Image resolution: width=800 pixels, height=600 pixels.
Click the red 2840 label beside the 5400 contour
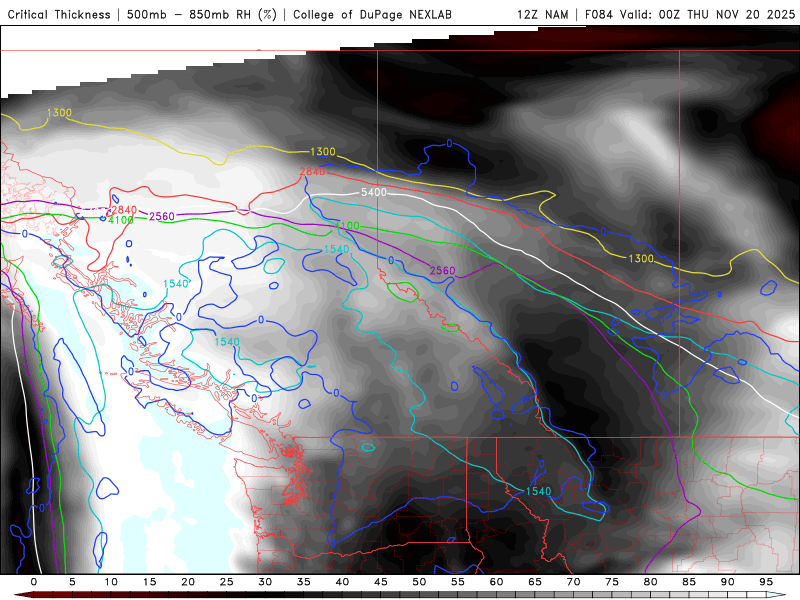pos(312,171)
